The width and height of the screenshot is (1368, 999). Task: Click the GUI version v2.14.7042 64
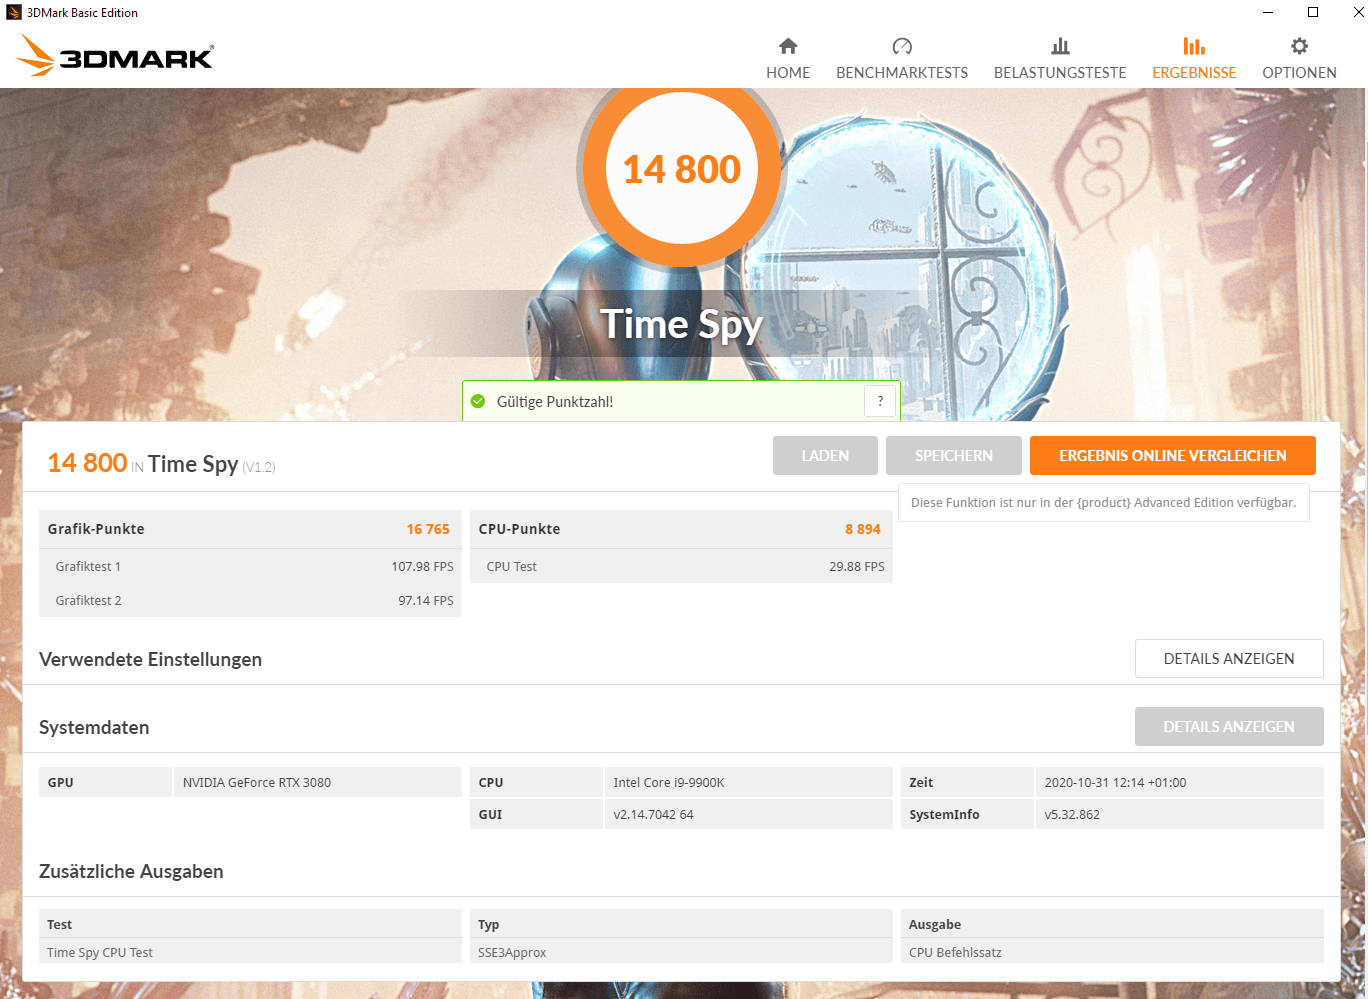click(x=653, y=814)
